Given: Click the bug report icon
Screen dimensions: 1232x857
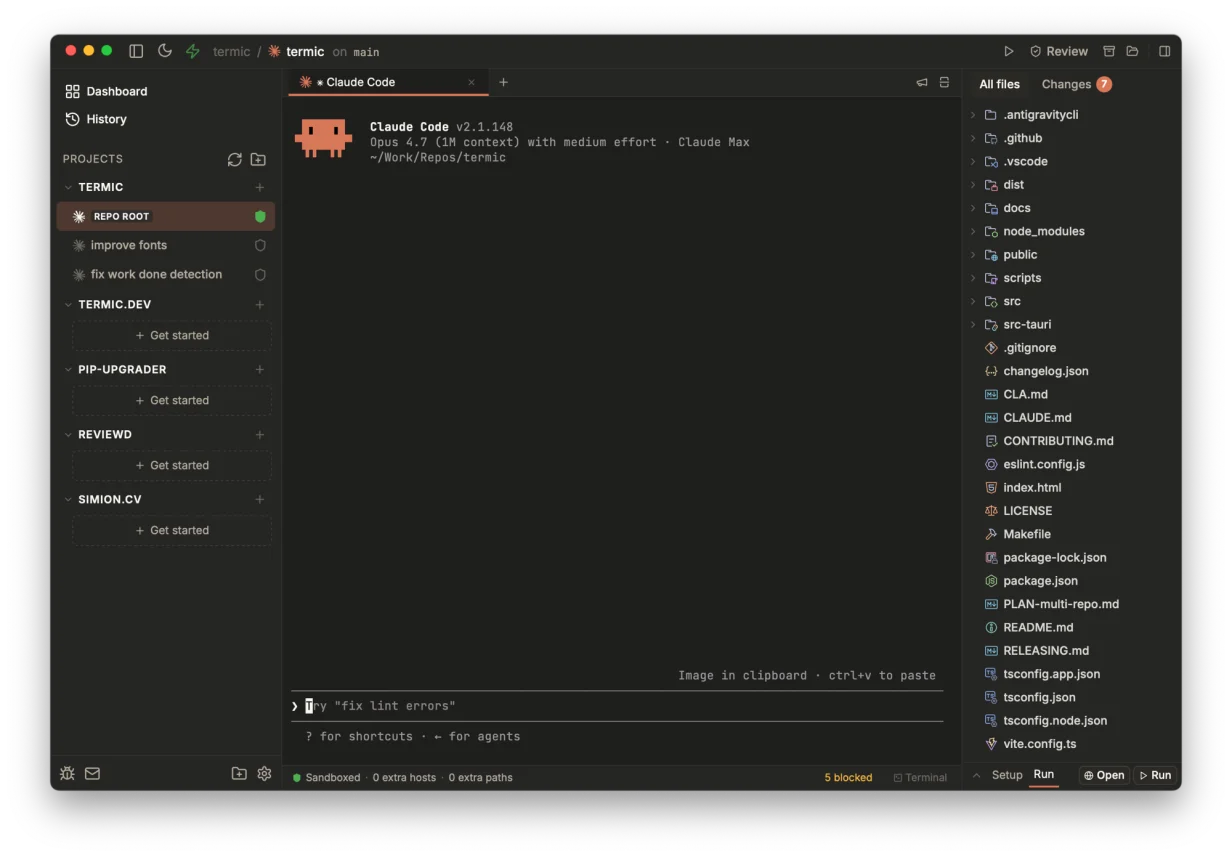Looking at the screenshot, I should (67, 773).
